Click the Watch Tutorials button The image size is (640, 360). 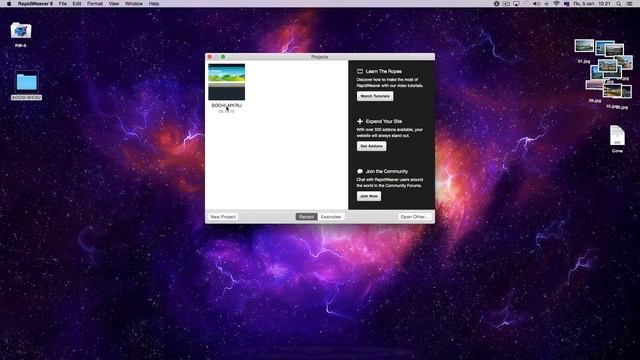(x=375, y=96)
